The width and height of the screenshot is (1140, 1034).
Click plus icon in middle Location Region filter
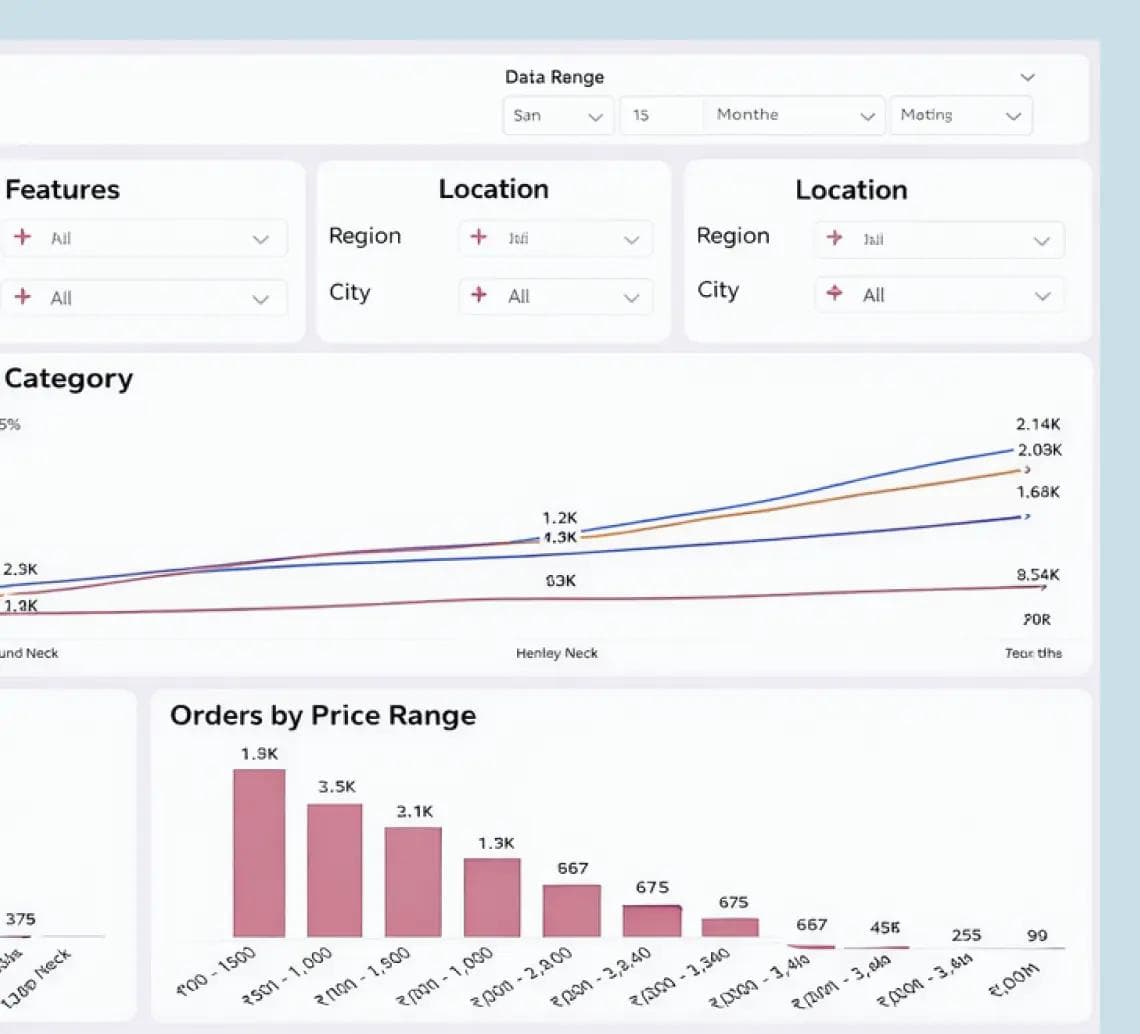(x=478, y=236)
